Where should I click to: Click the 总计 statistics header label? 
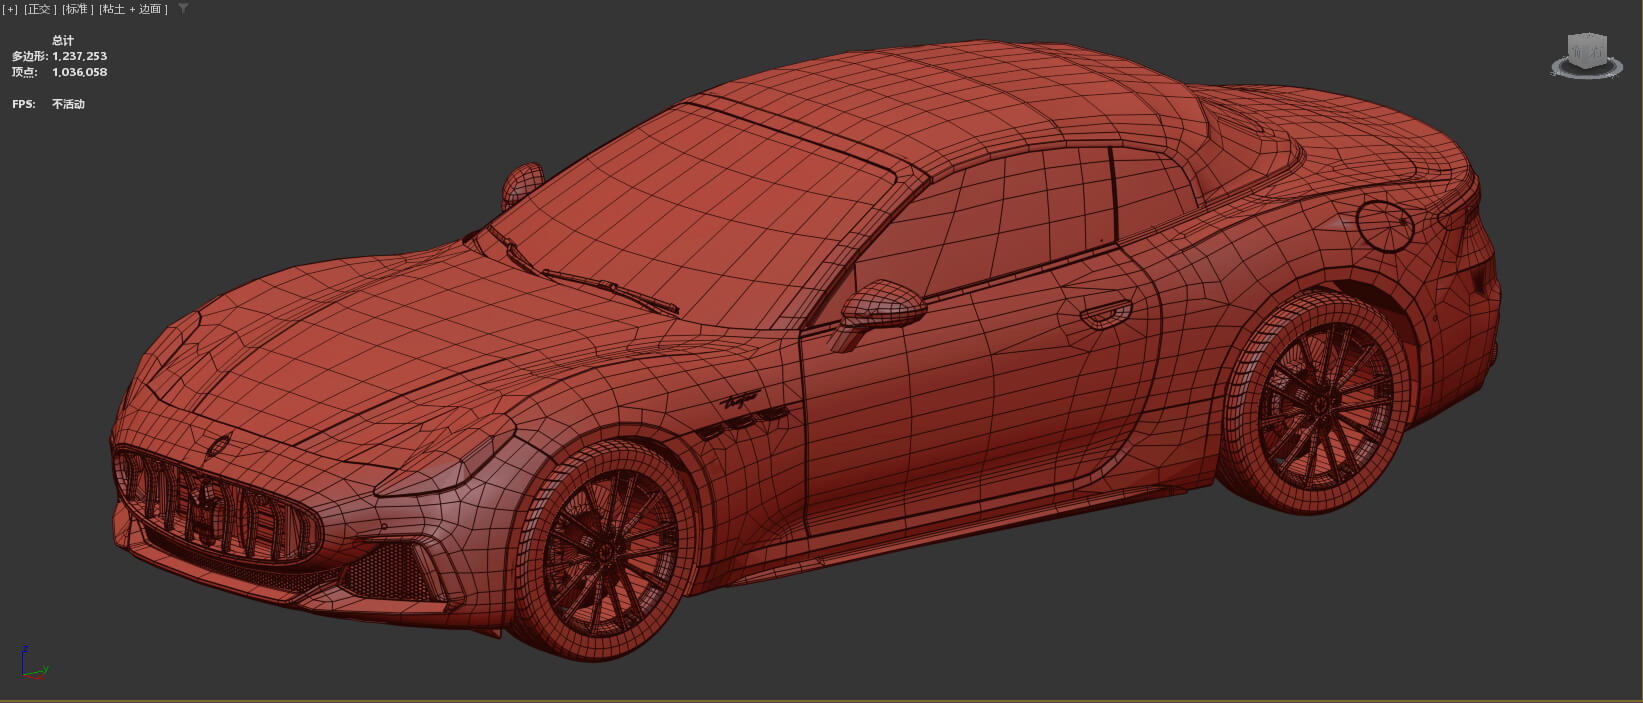[62, 41]
